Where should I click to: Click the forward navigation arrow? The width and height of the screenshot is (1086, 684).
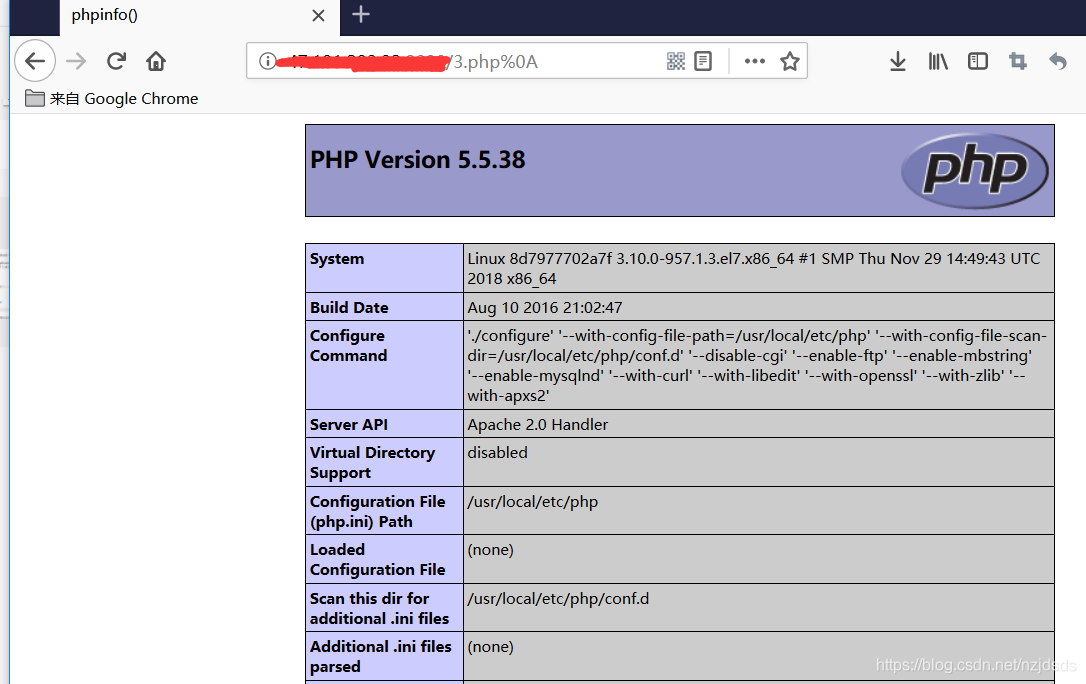point(76,61)
